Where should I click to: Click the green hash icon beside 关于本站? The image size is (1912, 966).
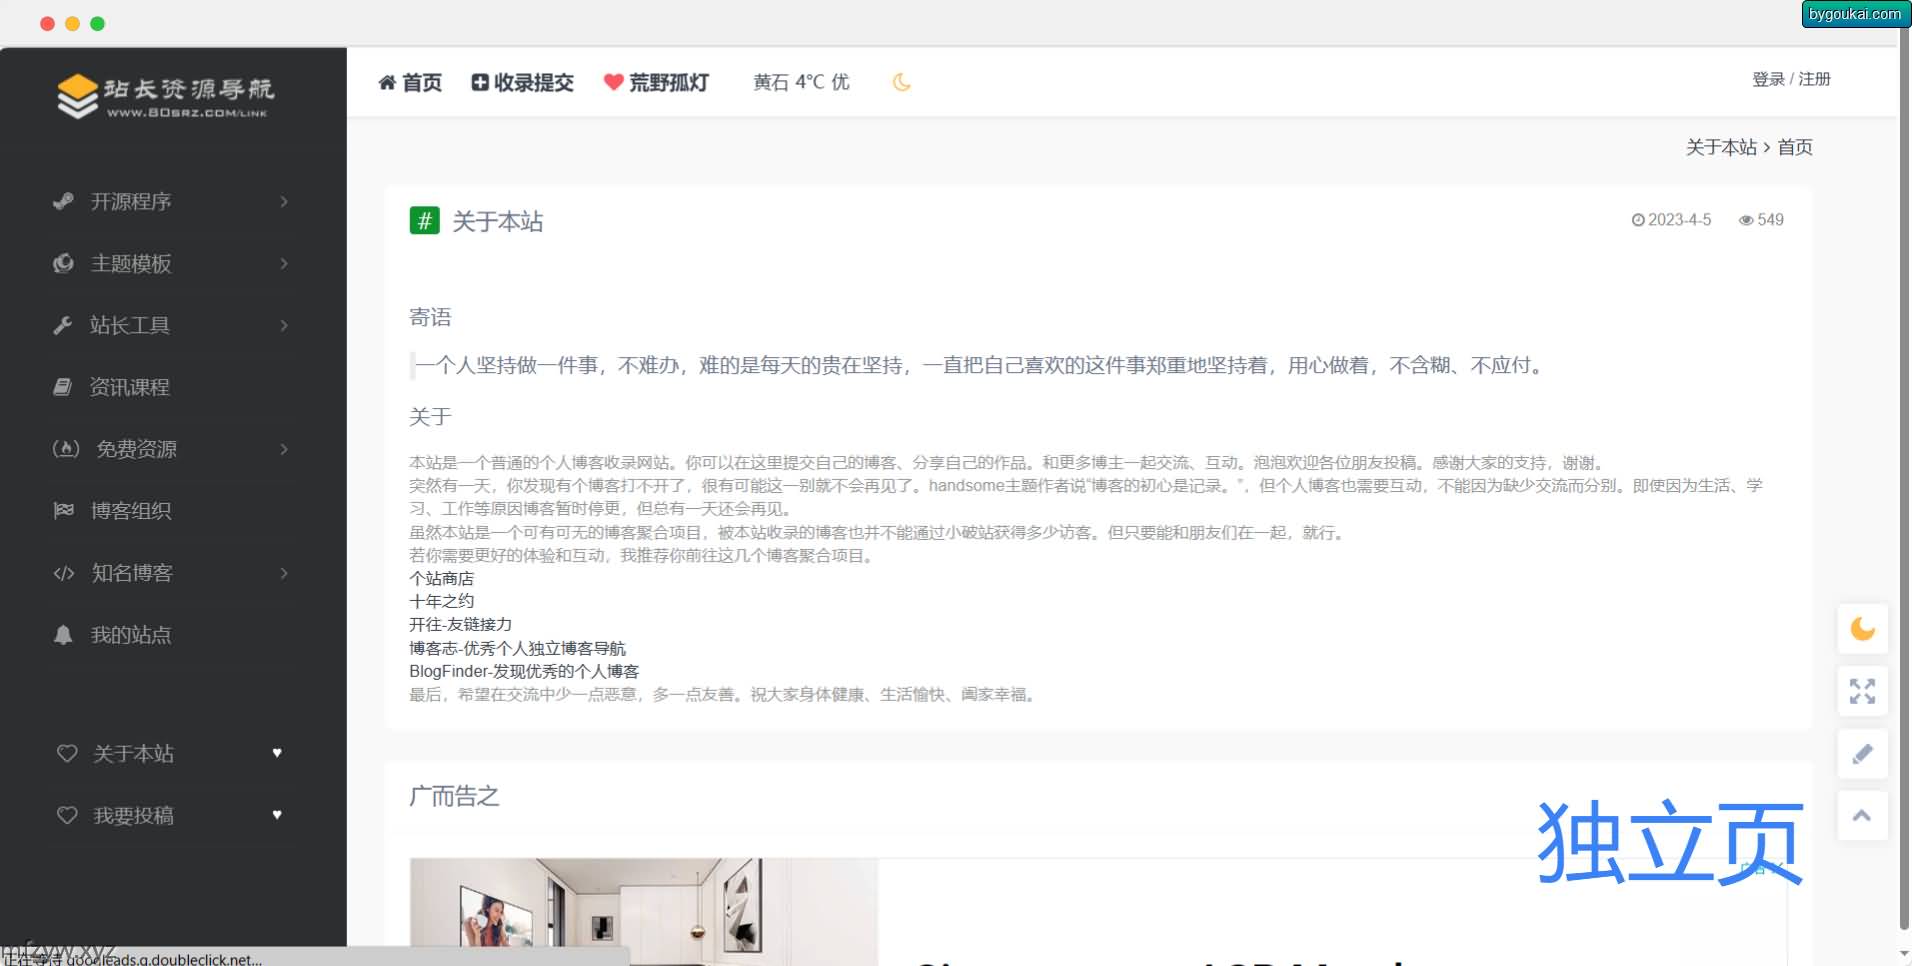coord(424,220)
